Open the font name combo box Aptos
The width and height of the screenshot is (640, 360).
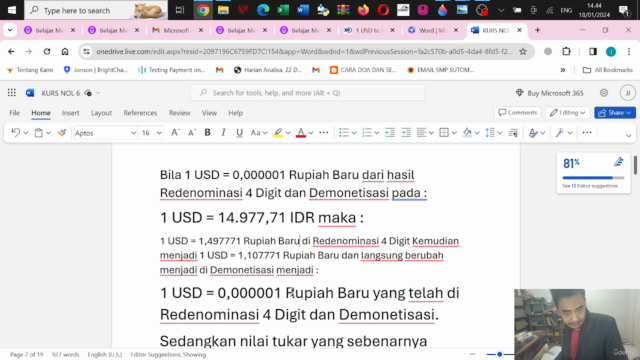(x=105, y=133)
